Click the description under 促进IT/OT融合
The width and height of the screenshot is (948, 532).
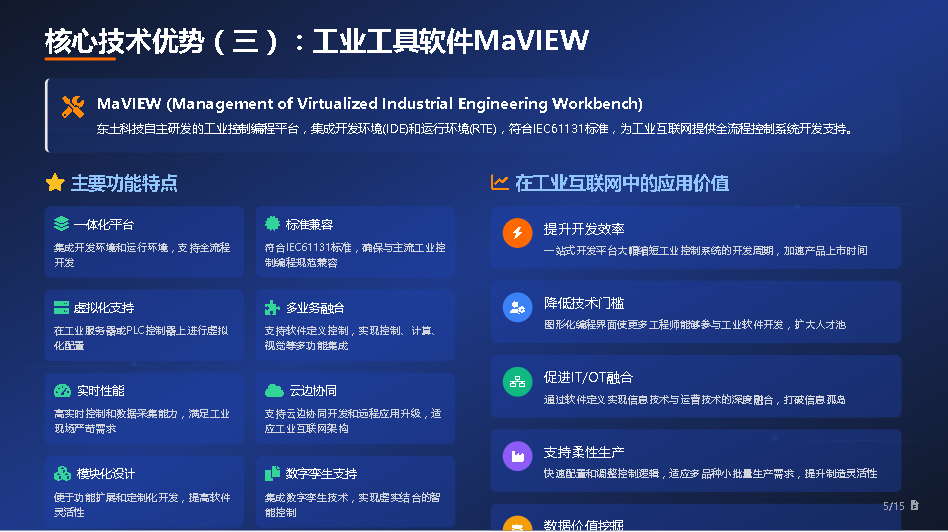tap(694, 400)
